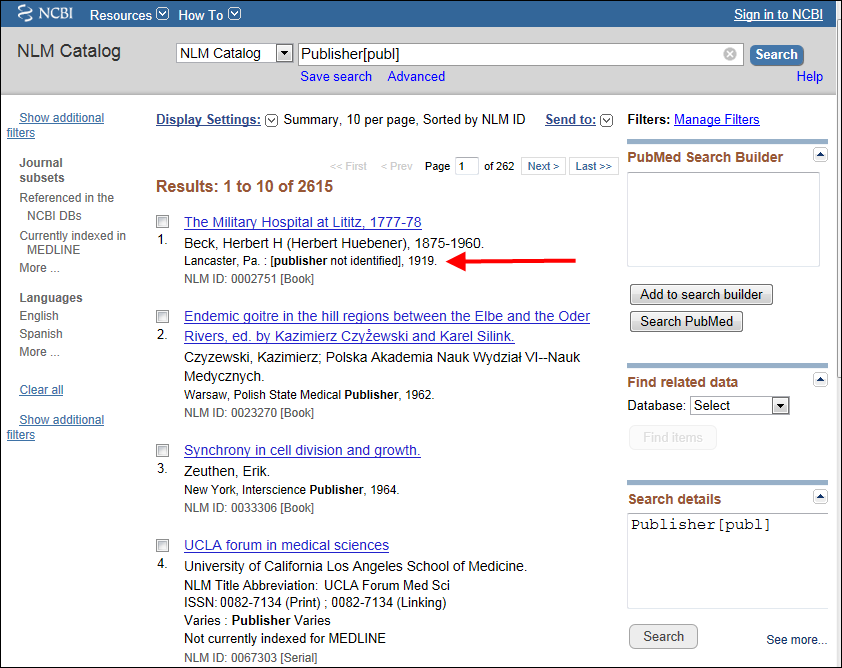The width and height of the screenshot is (842, 668).
Task: Open the Advanced search link
Action: click(416, 76)
